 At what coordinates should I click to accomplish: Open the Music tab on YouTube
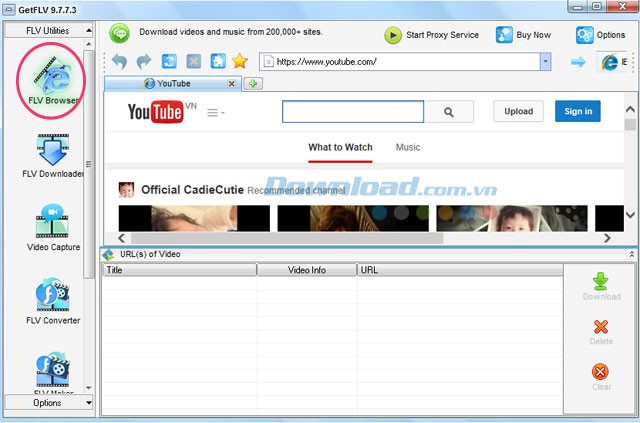click(x=408, y=147)
